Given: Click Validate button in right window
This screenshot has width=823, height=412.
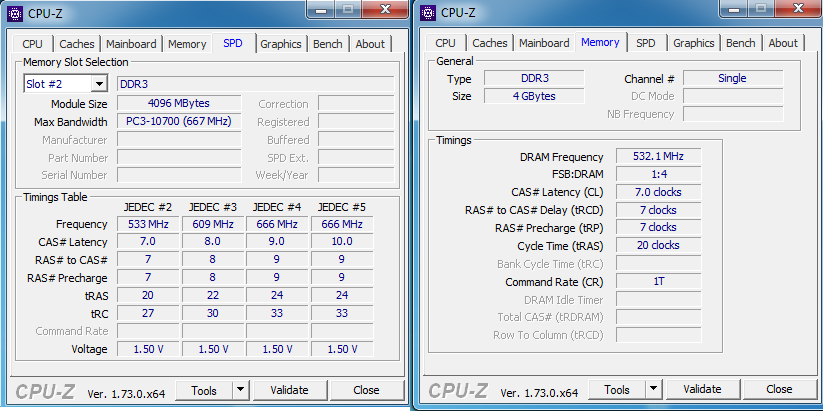Looking at the screenshot, I should pyautogui.click(x=702, y=389).
